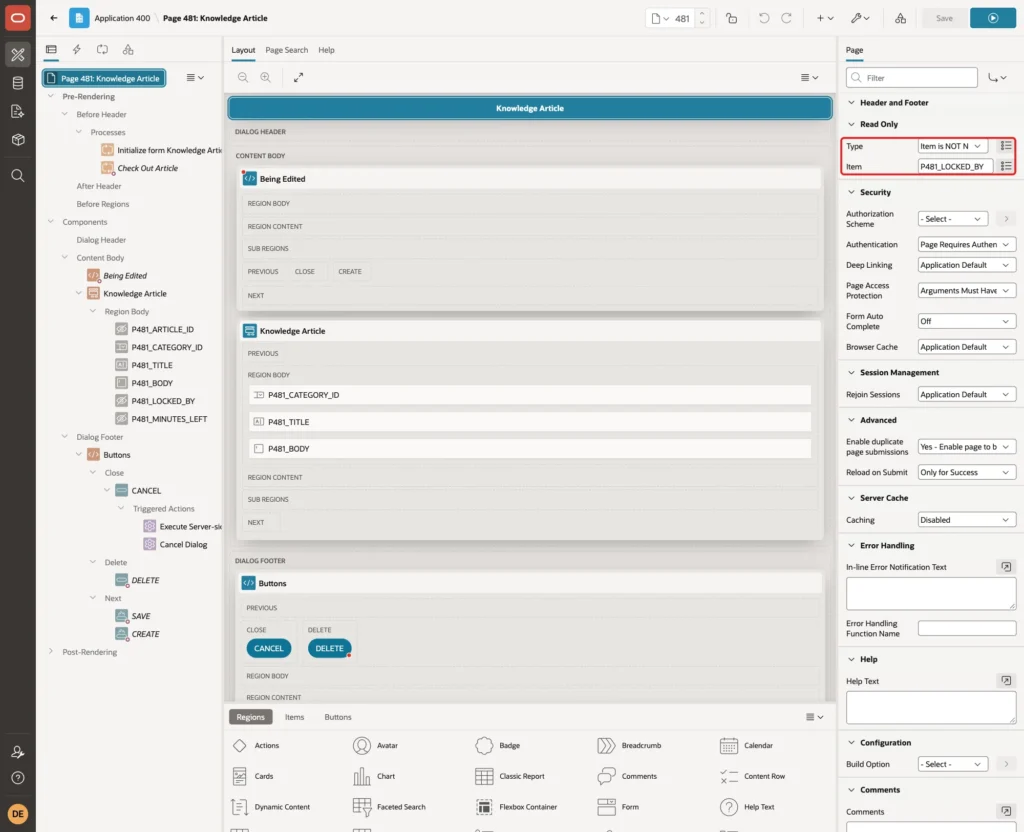The width and height of the screenshot is (1024, 832).
Task: Go back using the left arrow icon
Action: (x=54, y=18)
